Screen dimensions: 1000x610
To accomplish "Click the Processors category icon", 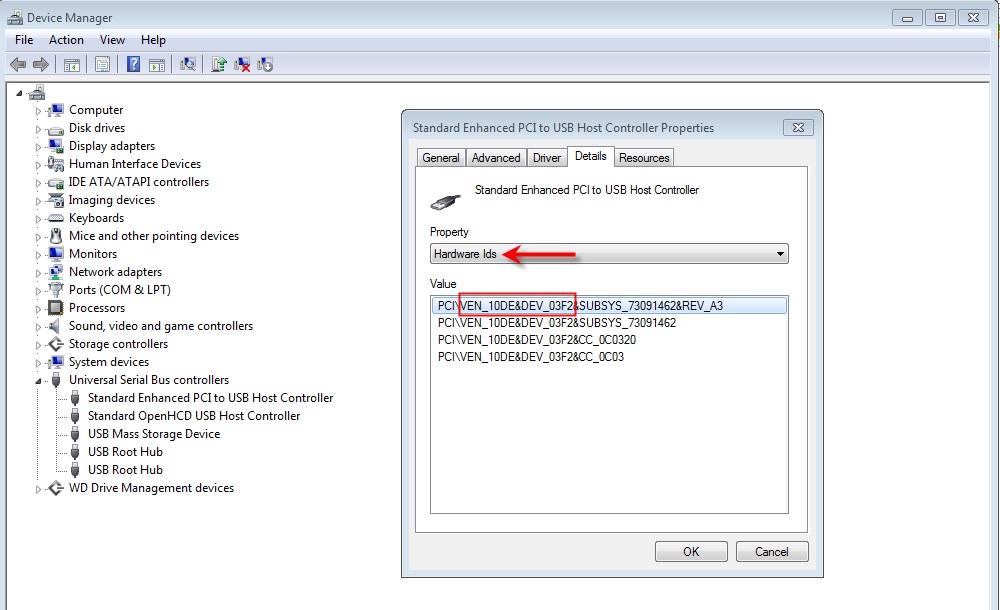I will coord(56,308).
